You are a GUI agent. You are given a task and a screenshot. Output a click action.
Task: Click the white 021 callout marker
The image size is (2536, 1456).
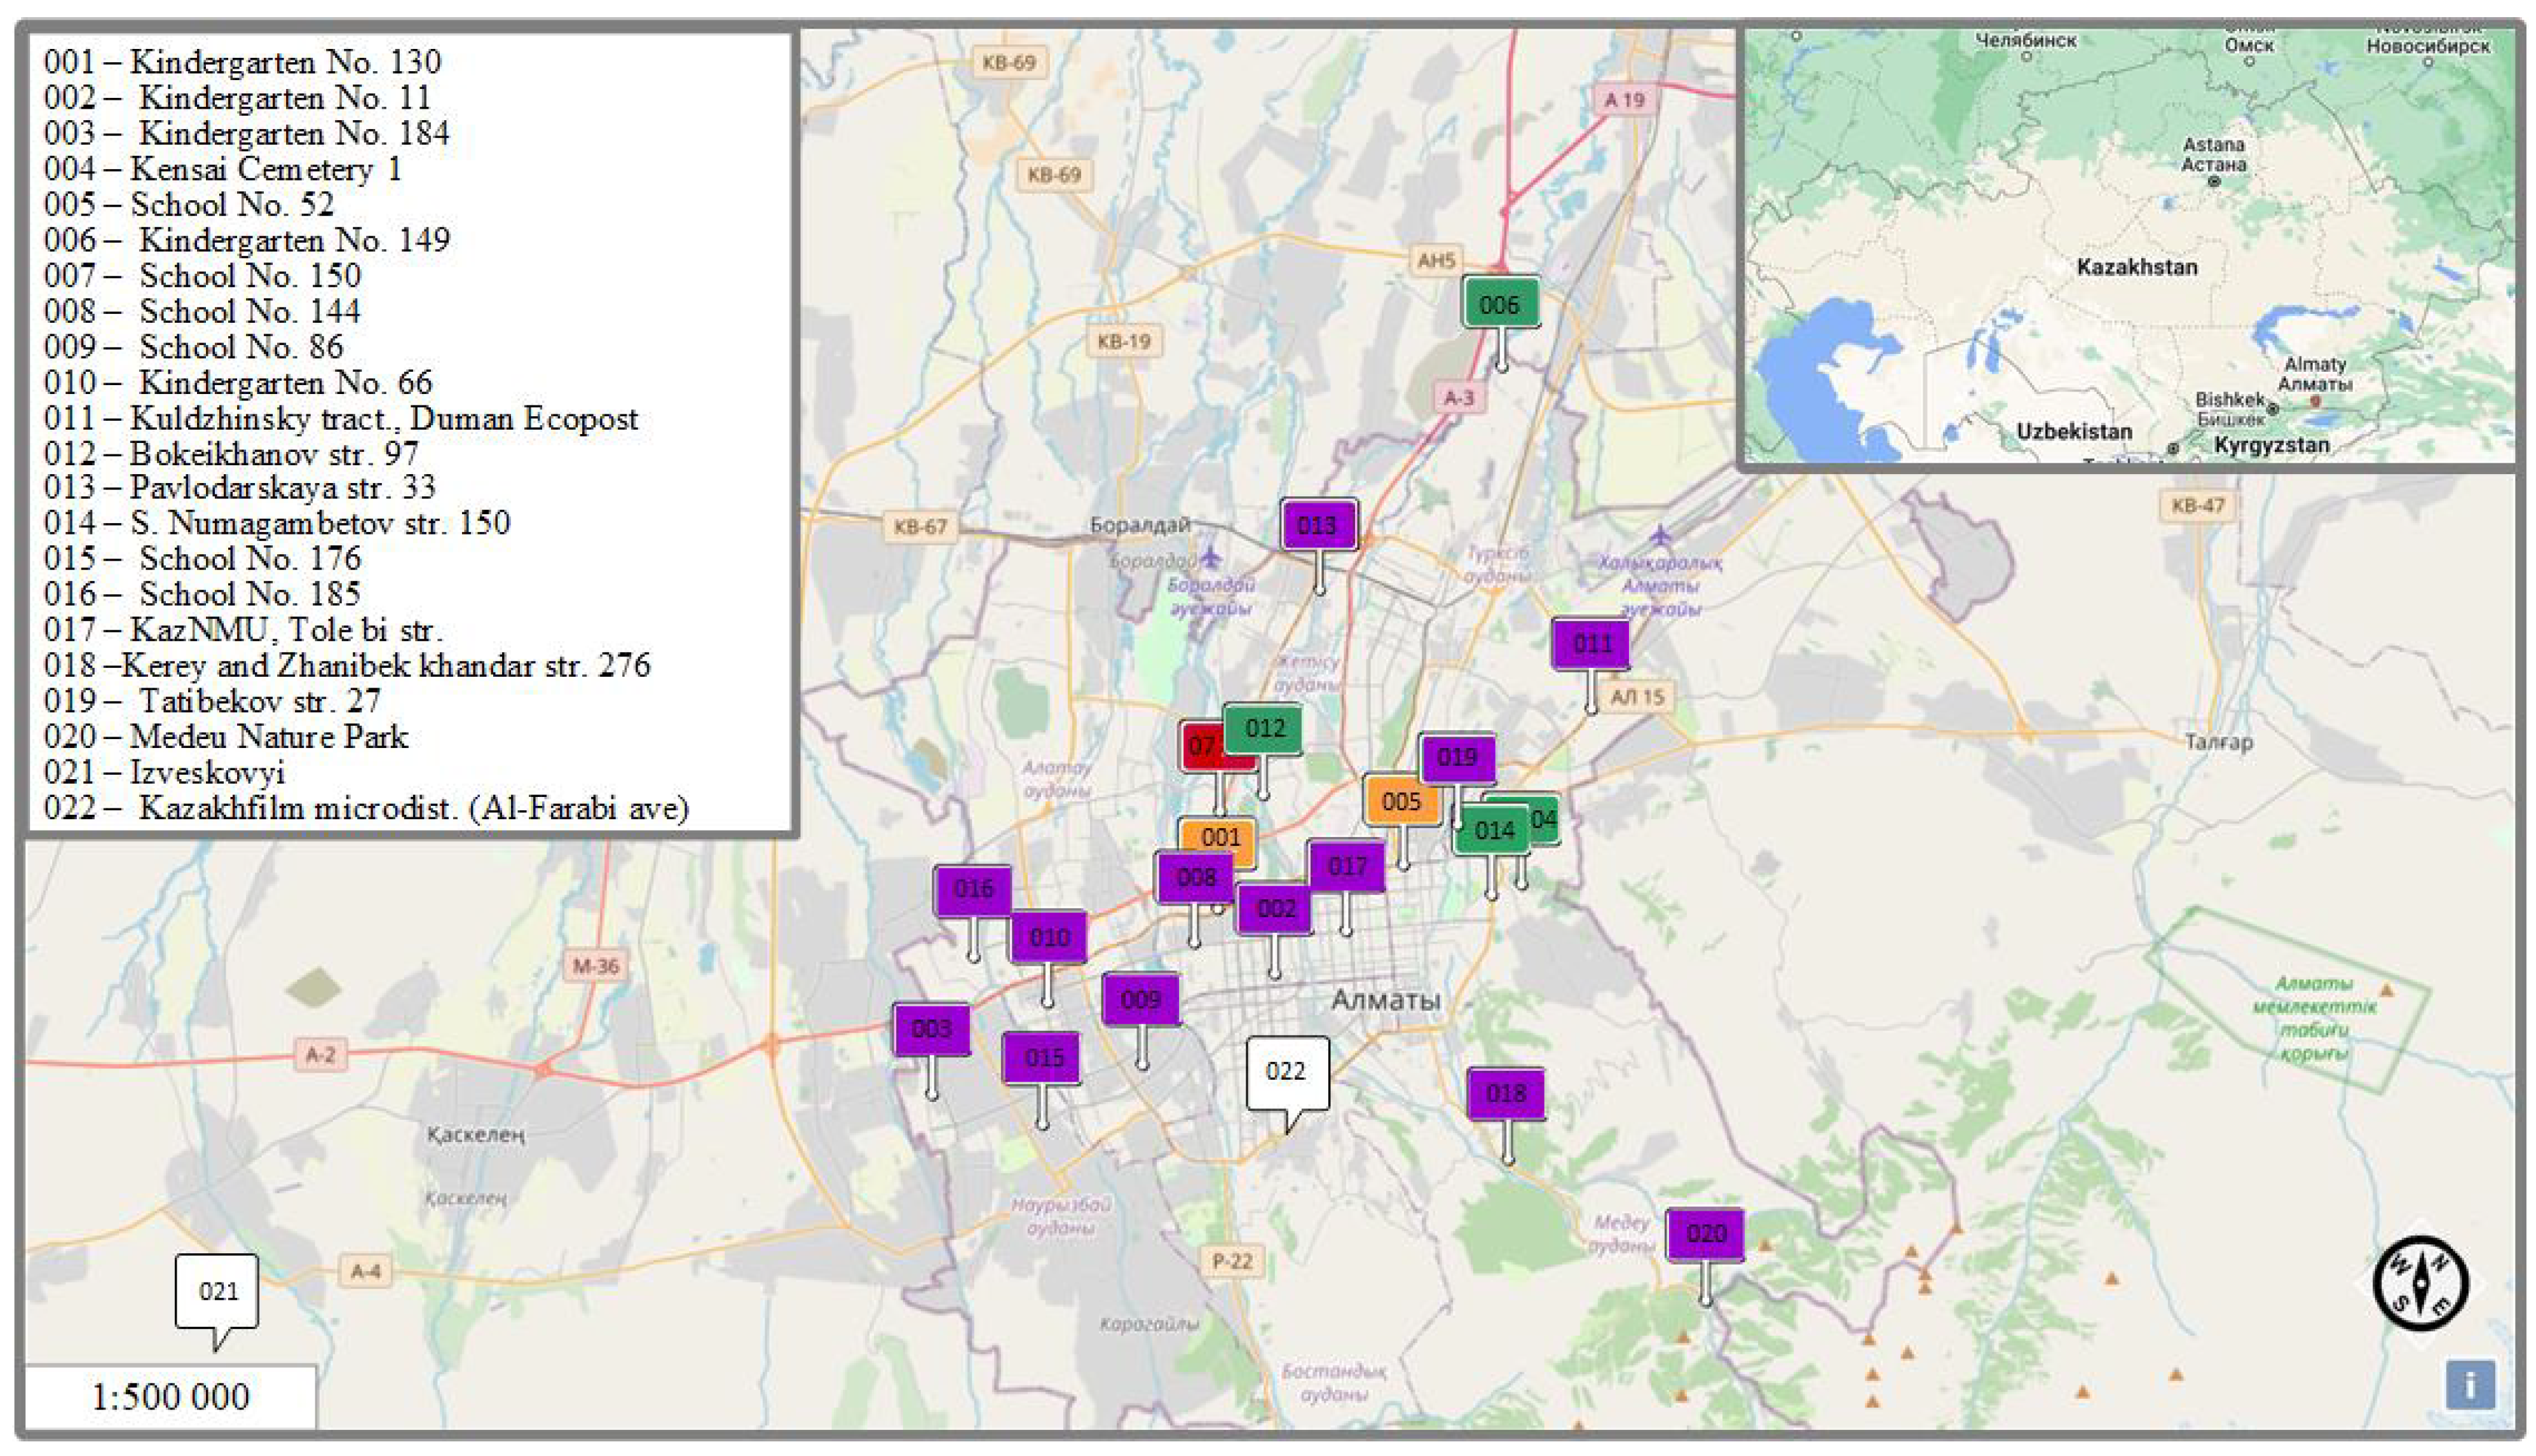click(x=217, y=1291)
